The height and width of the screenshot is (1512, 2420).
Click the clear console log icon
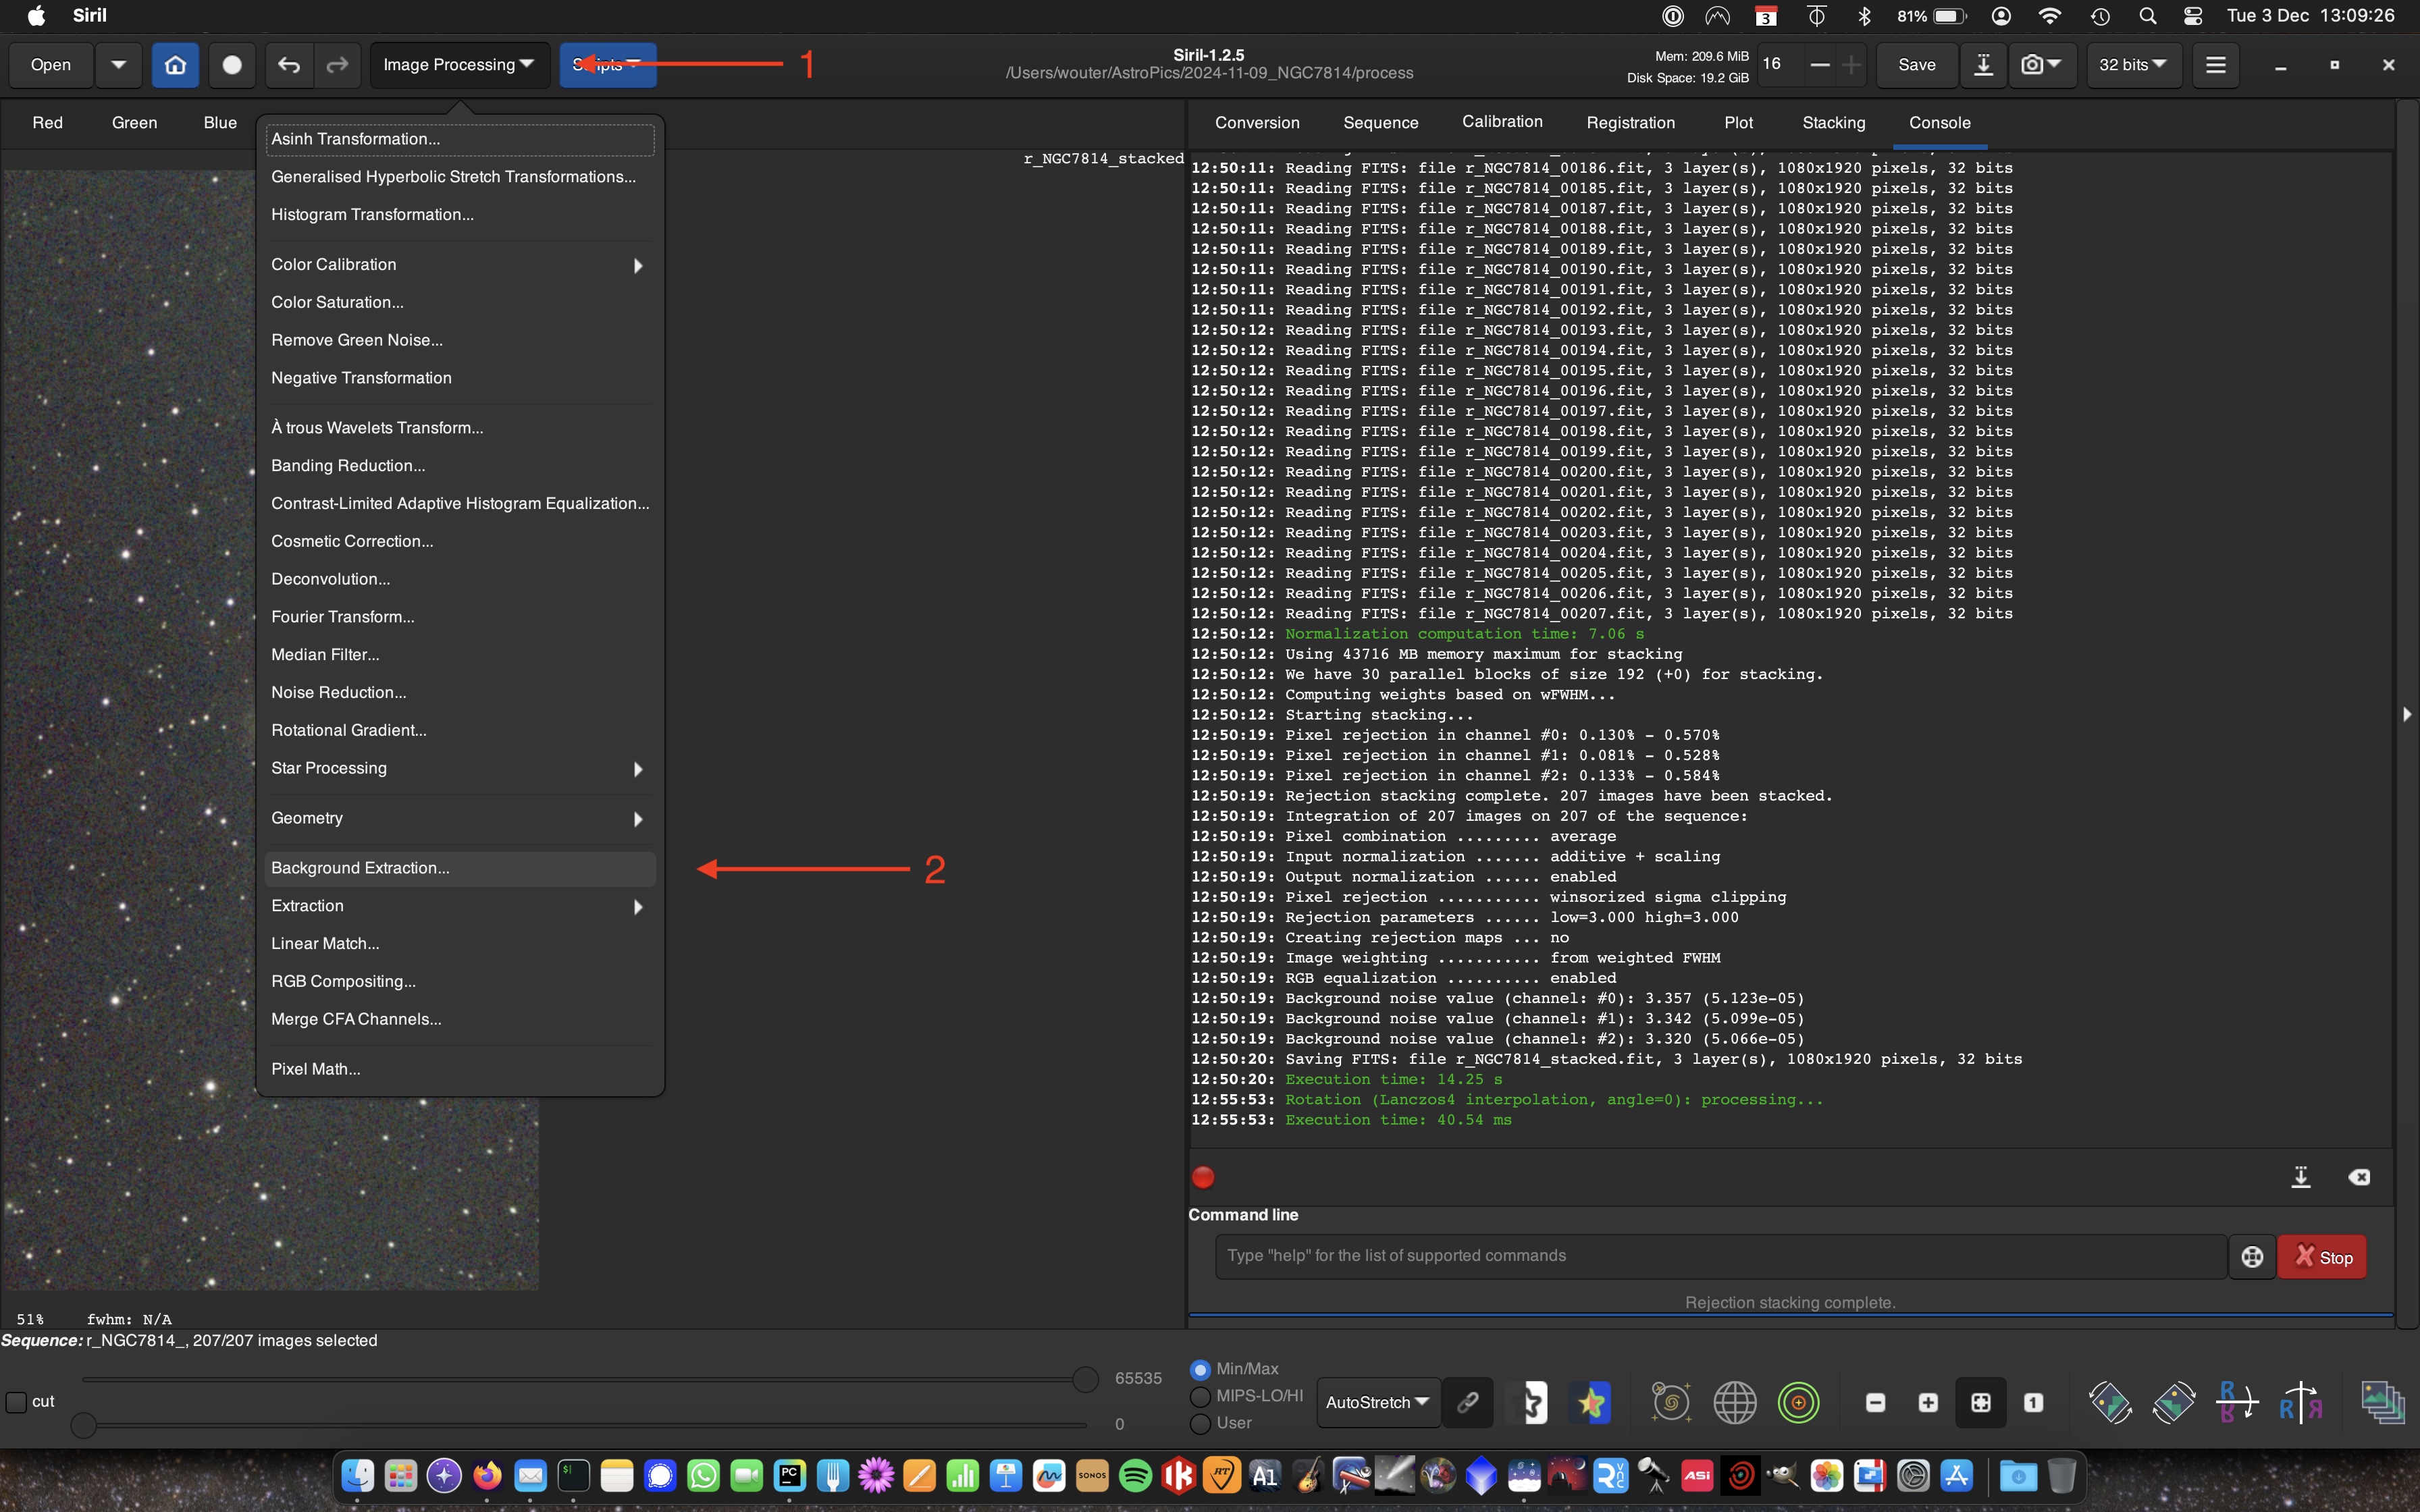pyautogui.click(x=2359, y=1177)
